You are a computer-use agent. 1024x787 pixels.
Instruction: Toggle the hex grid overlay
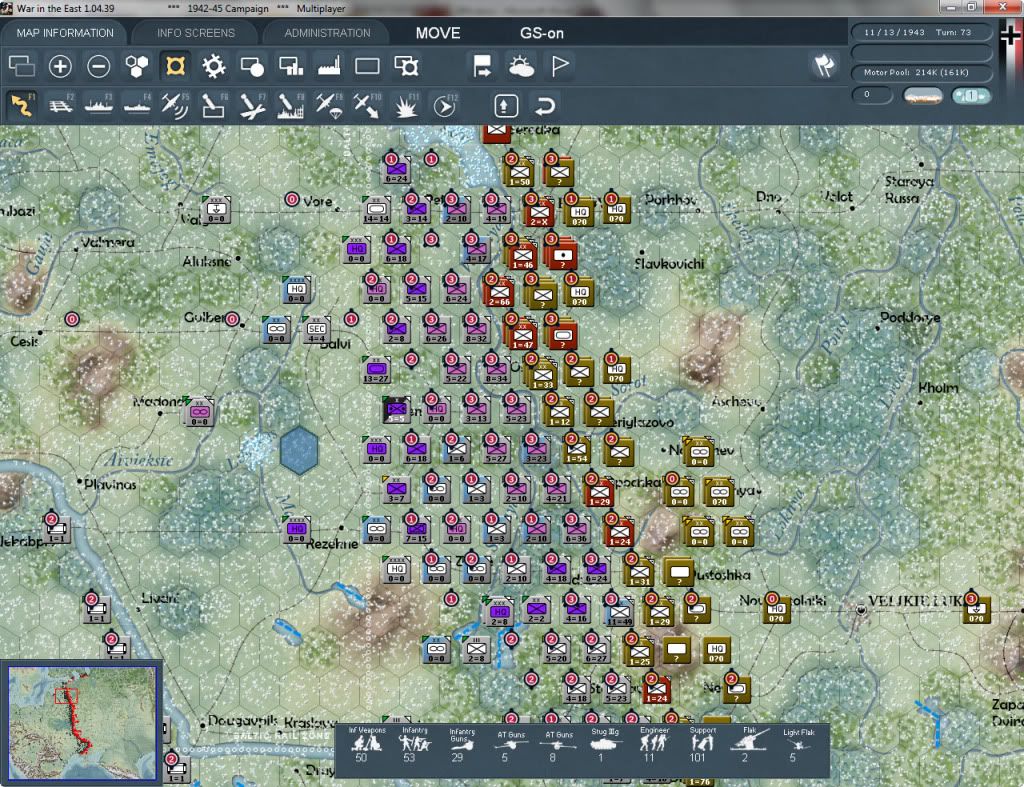(x=136, y=66)
